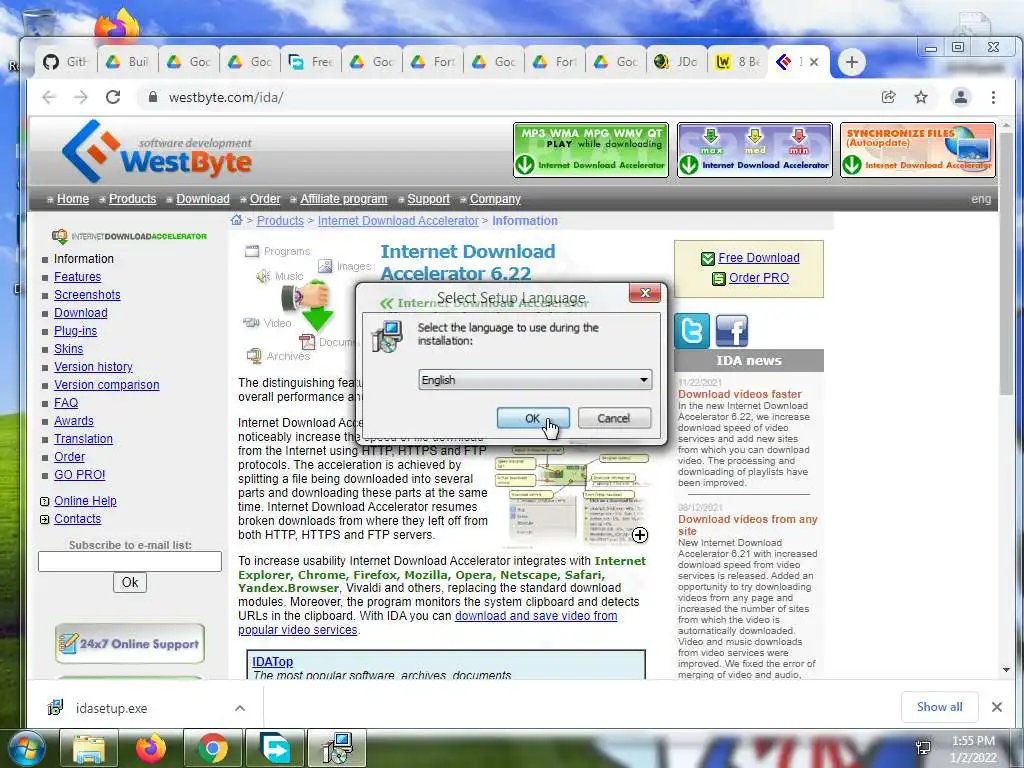This screenshot has height=768, width=1024.
Task: Click OK in Select Setup Language dialog
Action: [533, 419]
